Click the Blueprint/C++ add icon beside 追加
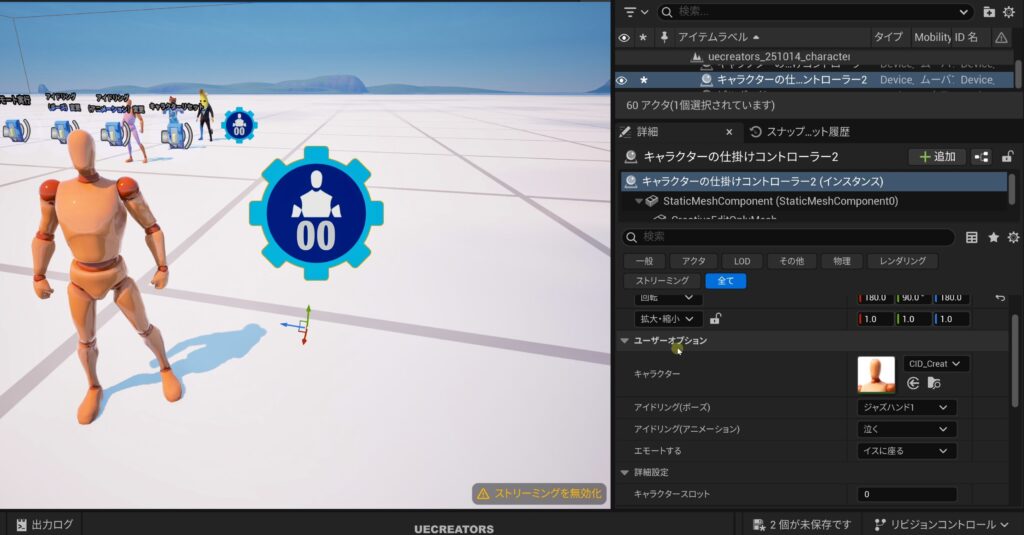This screenshot has width=1024, height=535. coord(981,157)
